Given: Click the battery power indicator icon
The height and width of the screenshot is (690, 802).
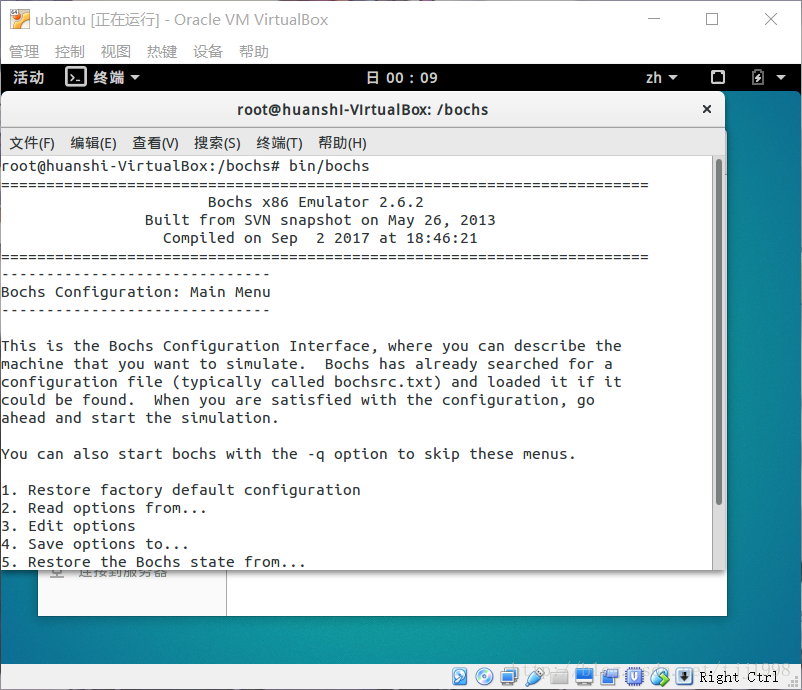Looking at the screenshot, I should (x=758, y=77).
